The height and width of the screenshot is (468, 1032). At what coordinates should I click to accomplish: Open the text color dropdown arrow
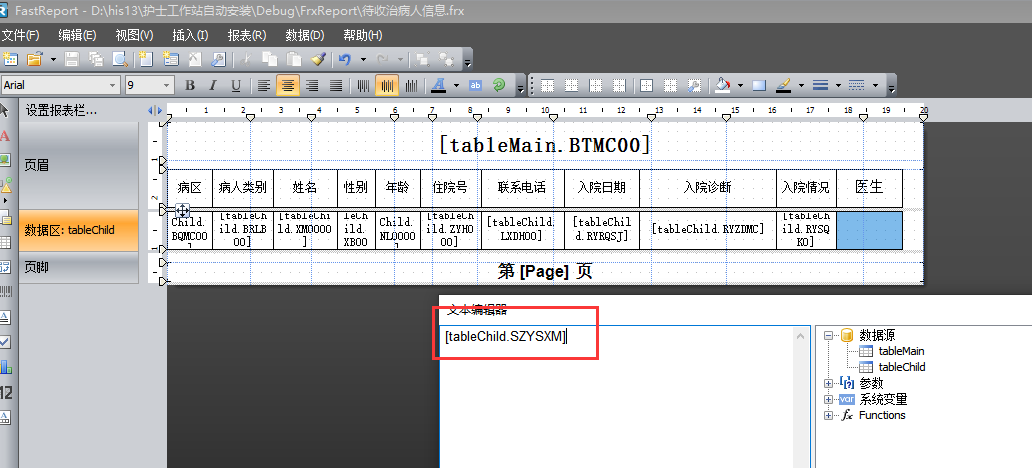click(x=456, y=85)
